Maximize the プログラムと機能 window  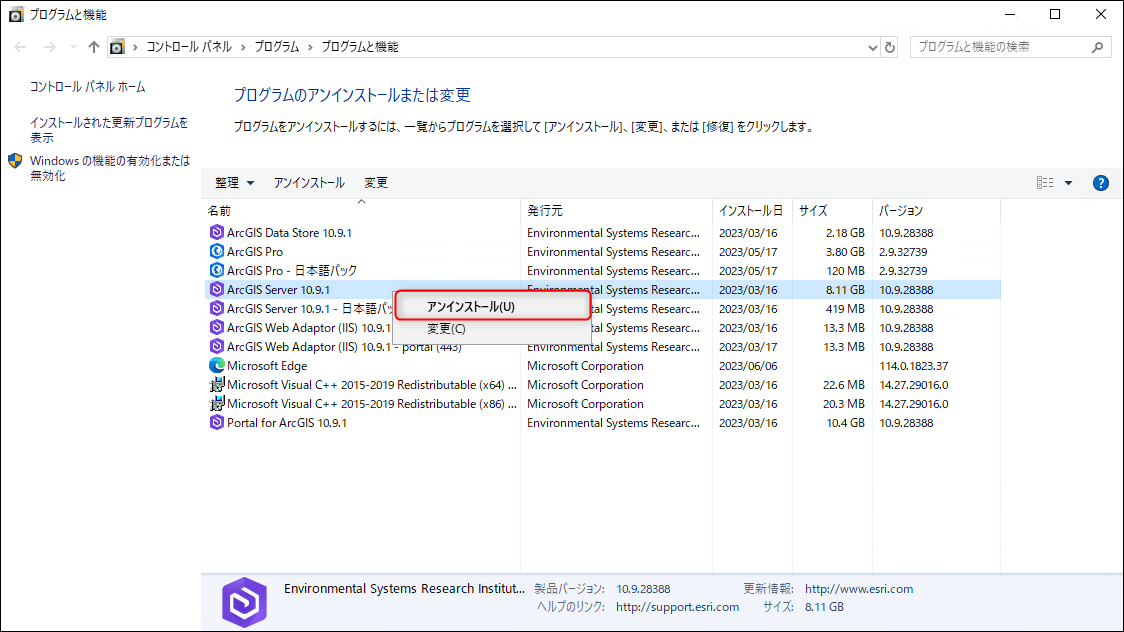click(x=1055, y=14)
